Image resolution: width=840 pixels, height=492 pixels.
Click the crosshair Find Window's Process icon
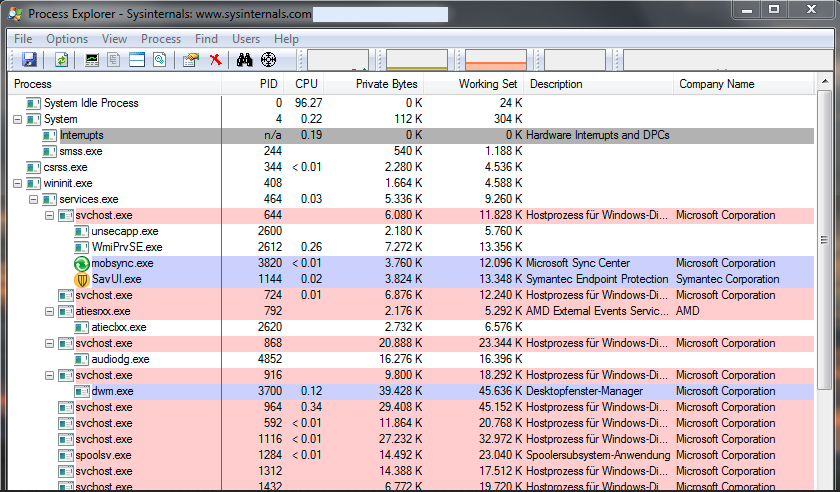coord(268,59)
